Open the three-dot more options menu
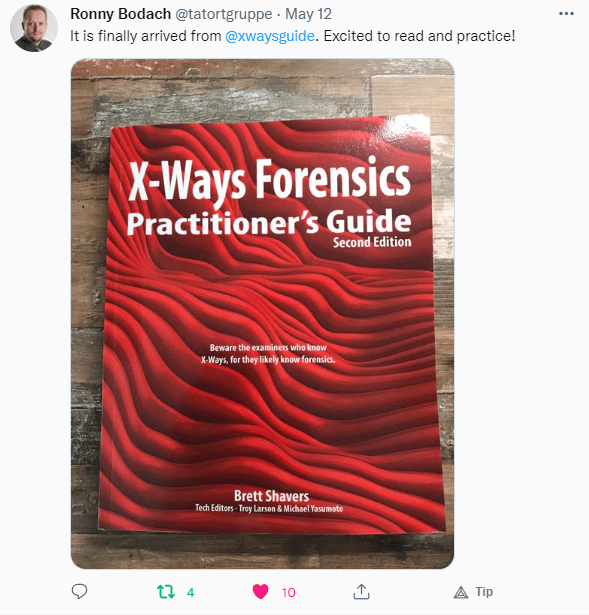 pos(566,14)
